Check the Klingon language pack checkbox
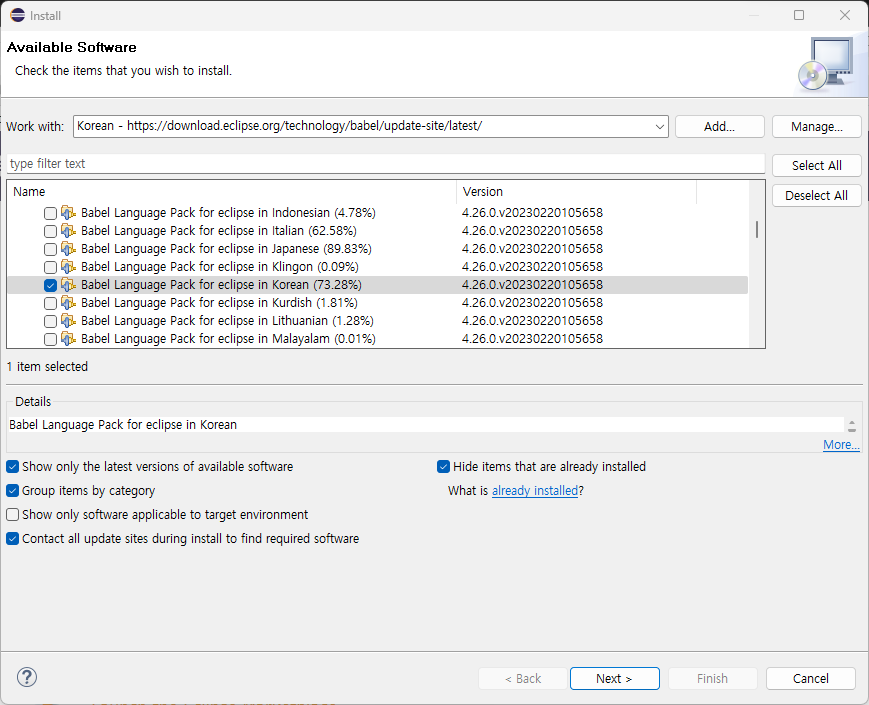Screen dimensions: 869x705 [50, 267]
